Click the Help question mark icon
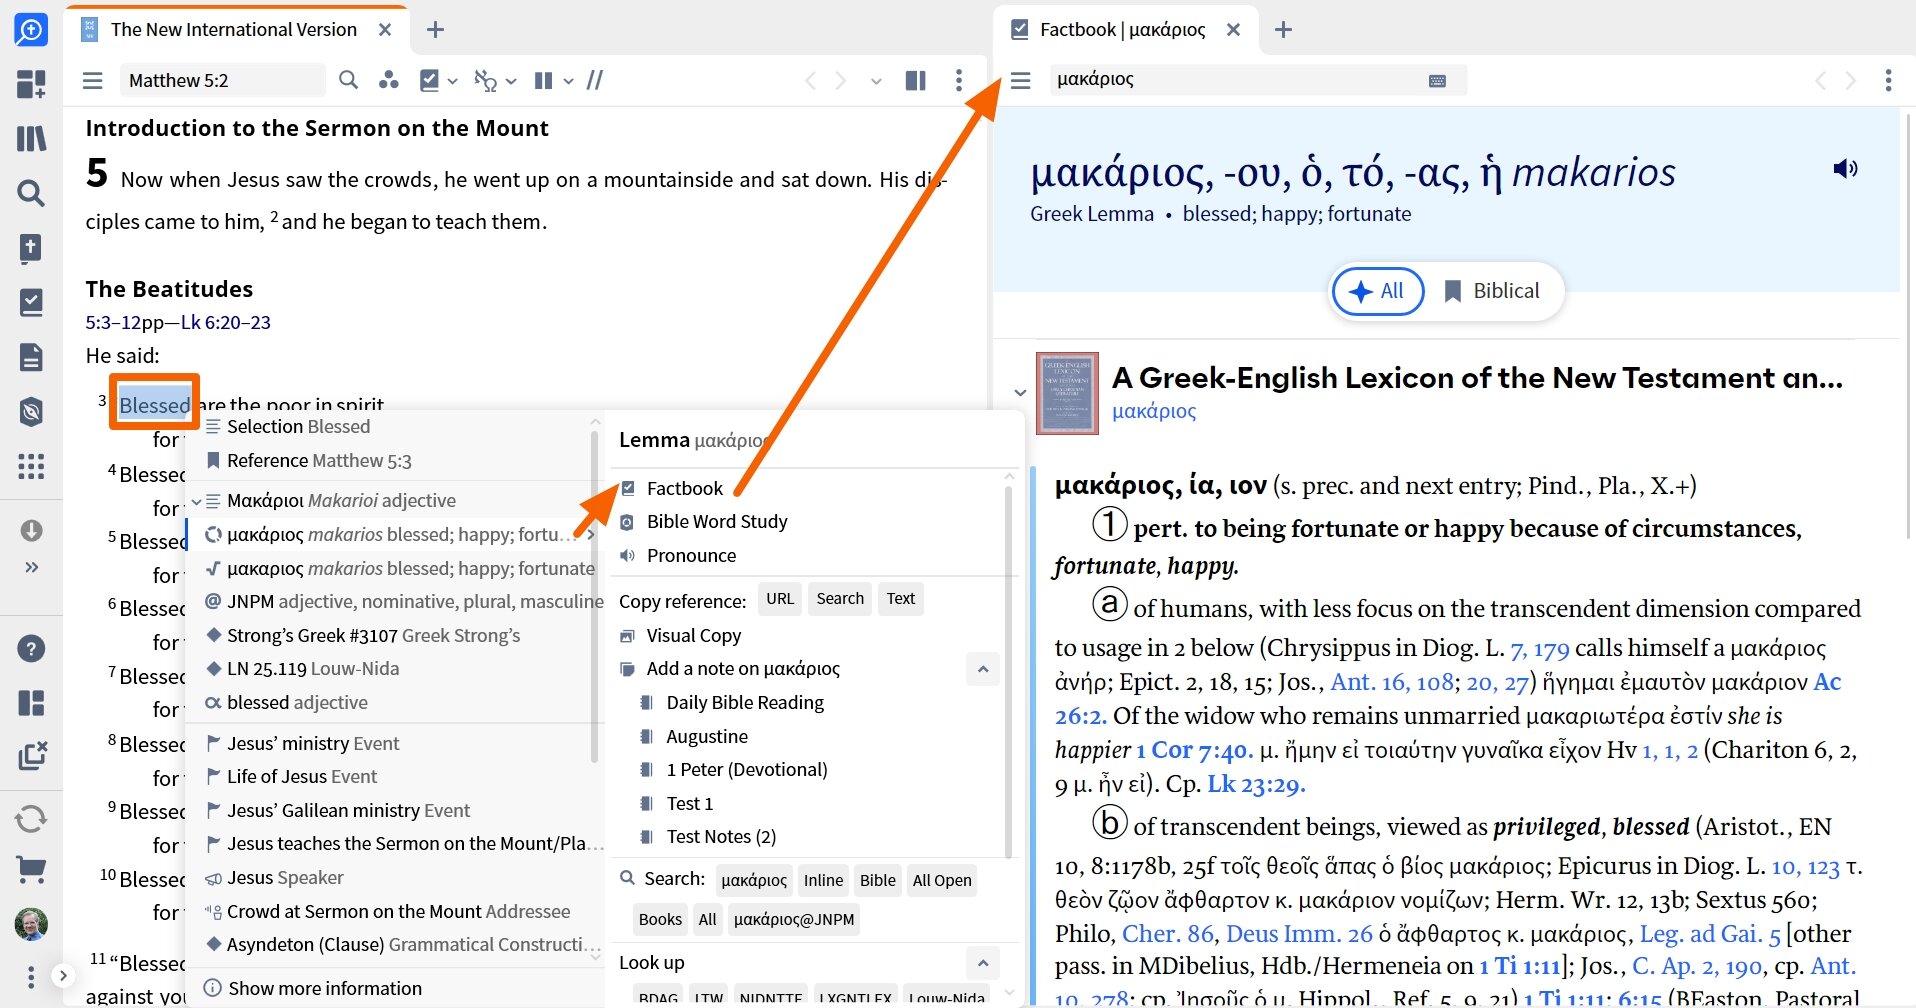The image size is (1916, 1008). [x=31, y=649]
